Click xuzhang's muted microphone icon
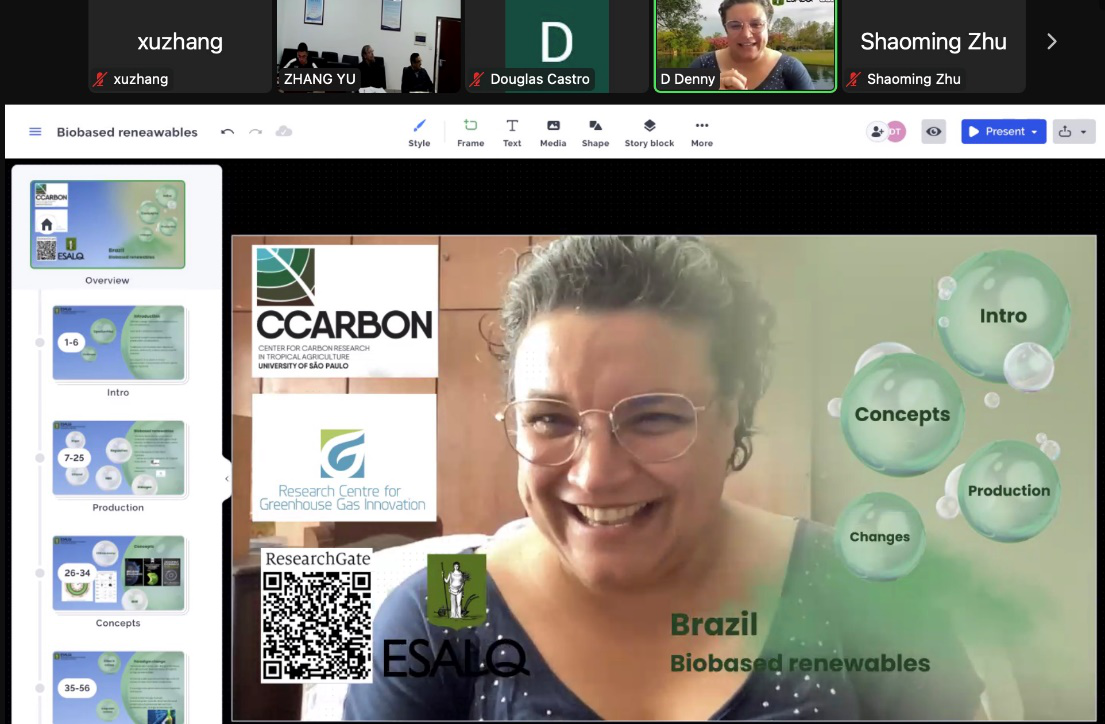 (x=100, y=79)
